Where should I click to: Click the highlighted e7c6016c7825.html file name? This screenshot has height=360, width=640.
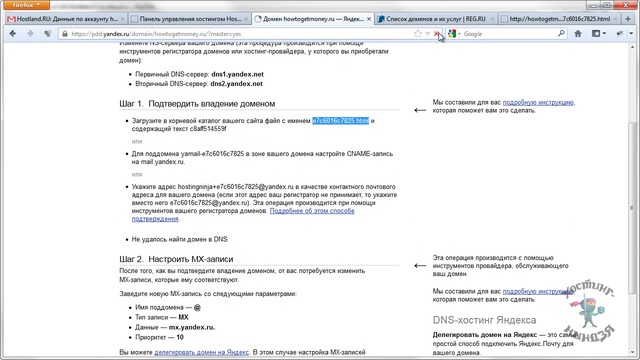coord(340,121)
